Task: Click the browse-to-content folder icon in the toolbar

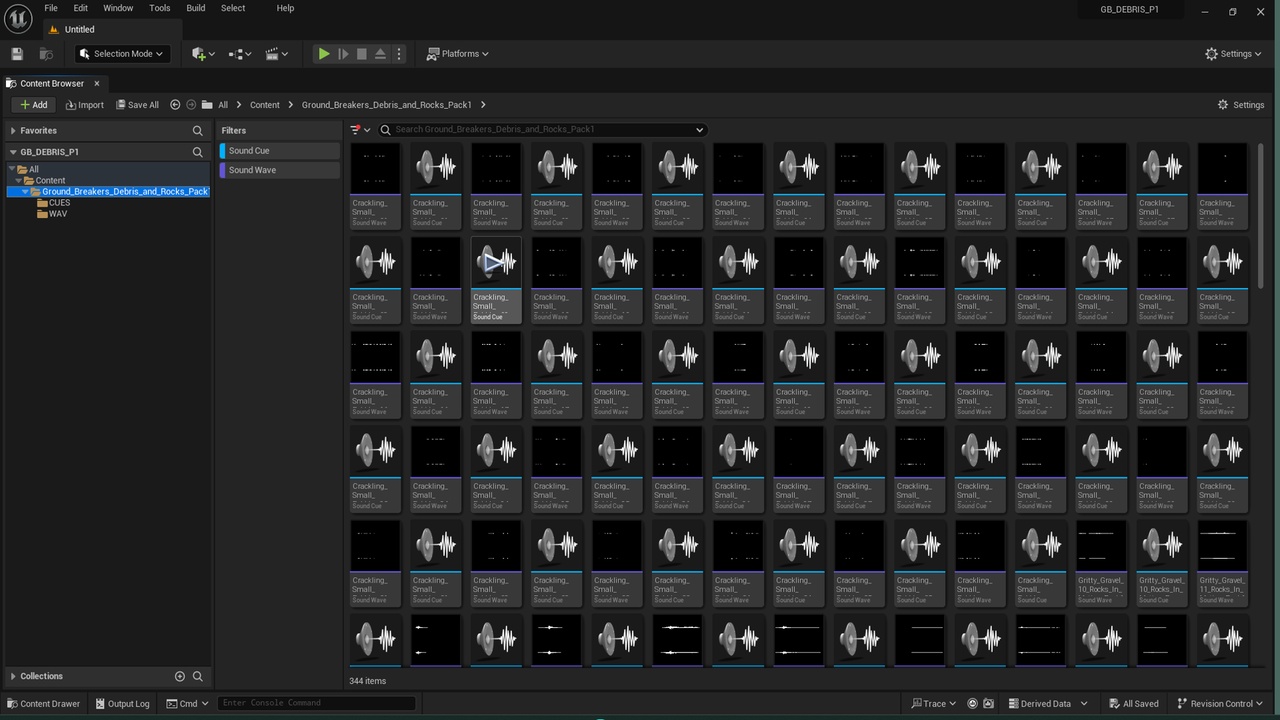Action: tap(46, 54)
